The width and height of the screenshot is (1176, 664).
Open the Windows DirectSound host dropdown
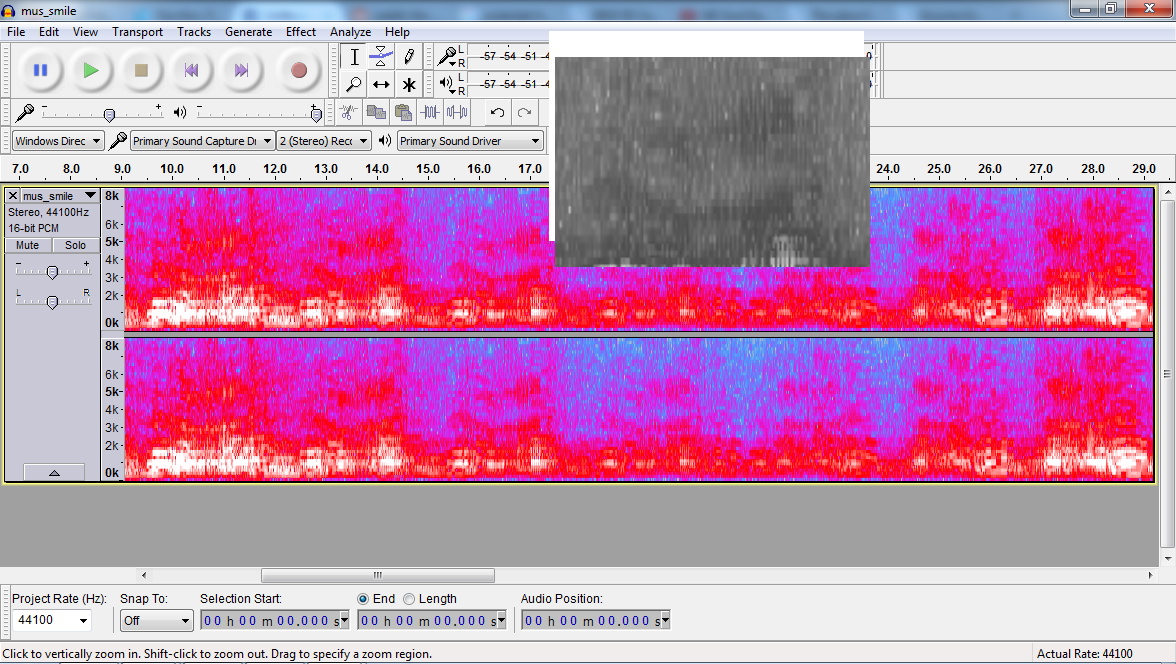(58, 140)
